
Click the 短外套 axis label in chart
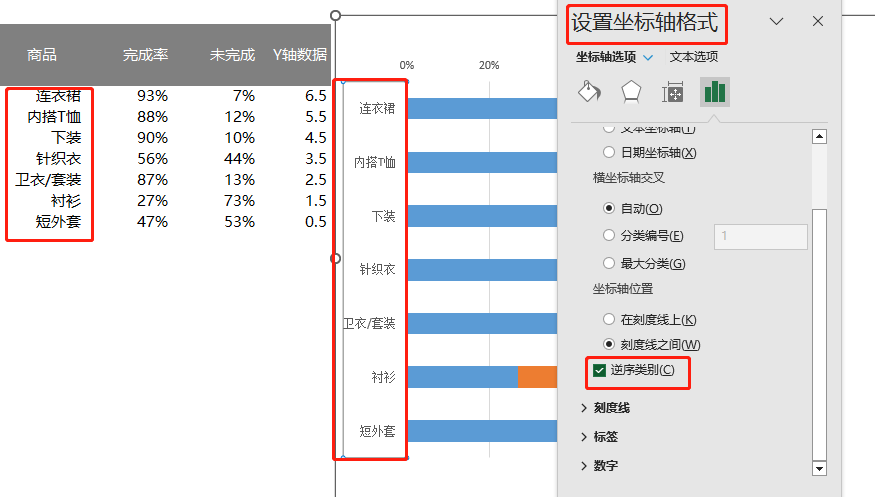pos(377,431)
